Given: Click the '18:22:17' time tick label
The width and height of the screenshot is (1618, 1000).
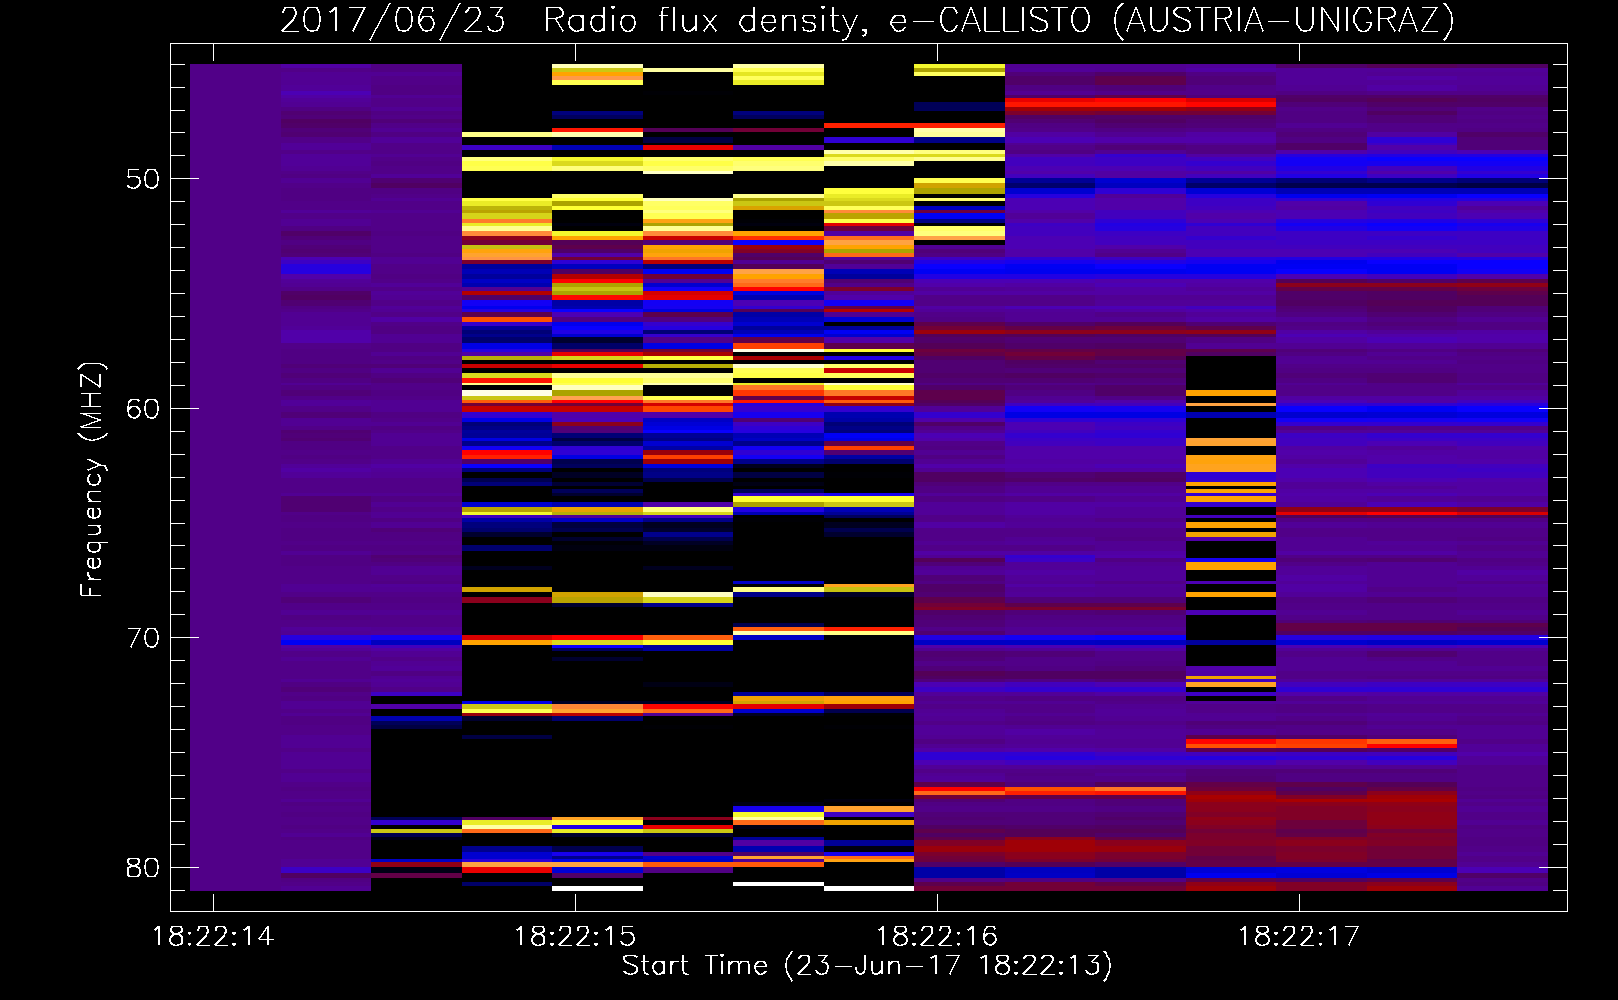Looking at the screenshot, I should pyautogui.click(x=1299, y=937).
